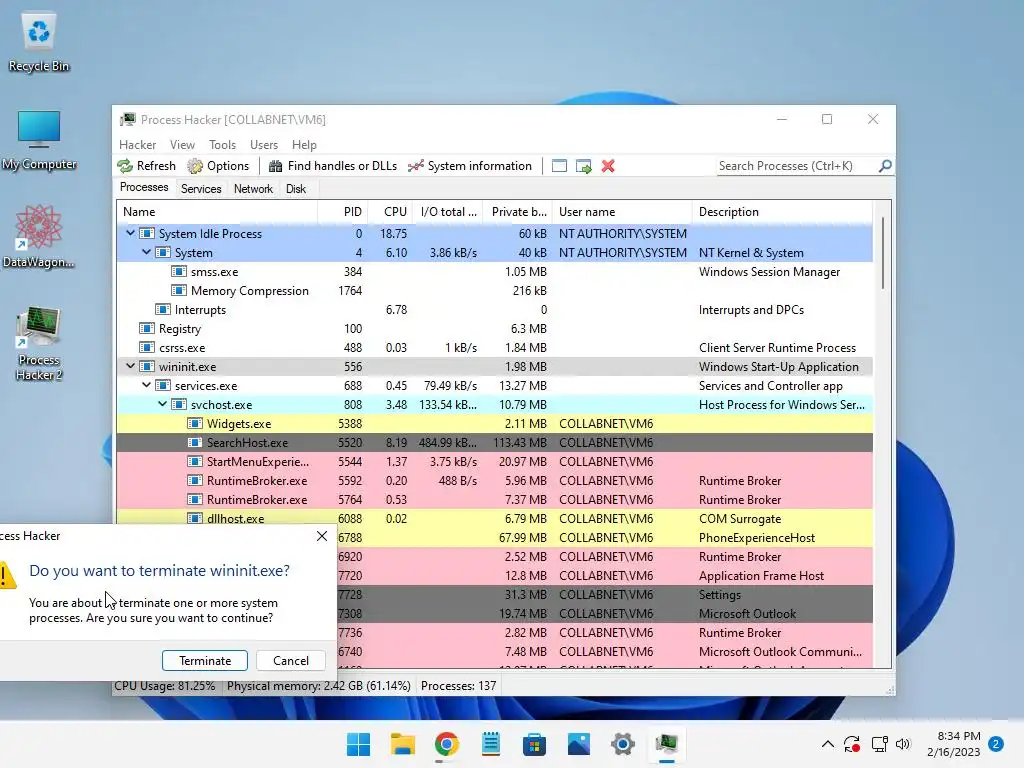Screen dimensions: 1024x768
Task: Open Settings gear in taskbar
Action: pyautogui.click(x=622, y=744)
